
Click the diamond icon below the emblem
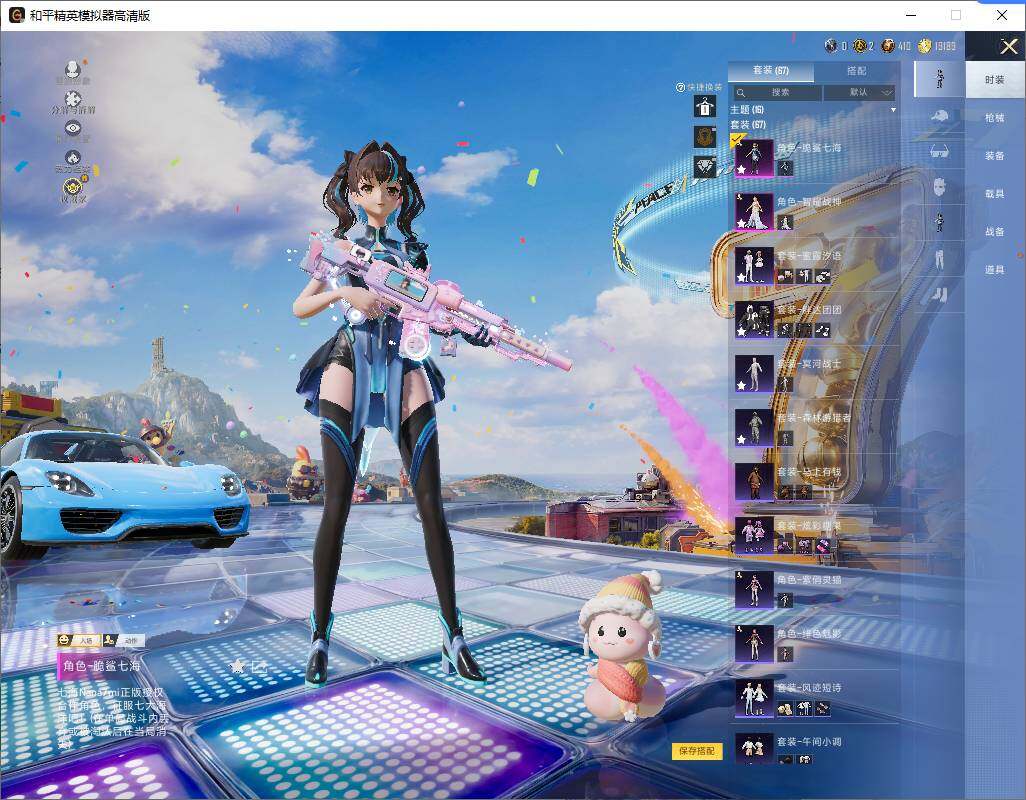click(x=705, y=166)
